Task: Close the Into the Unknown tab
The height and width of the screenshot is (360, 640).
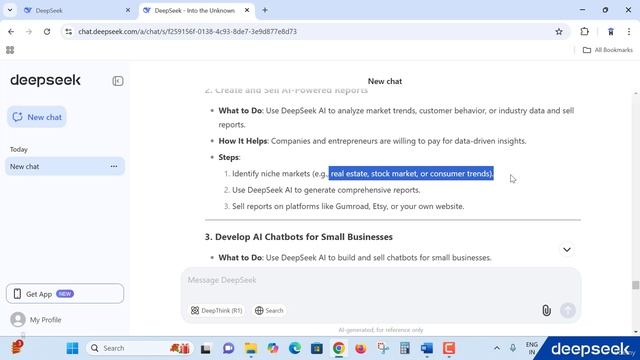Action: click(x=247, y=11)
